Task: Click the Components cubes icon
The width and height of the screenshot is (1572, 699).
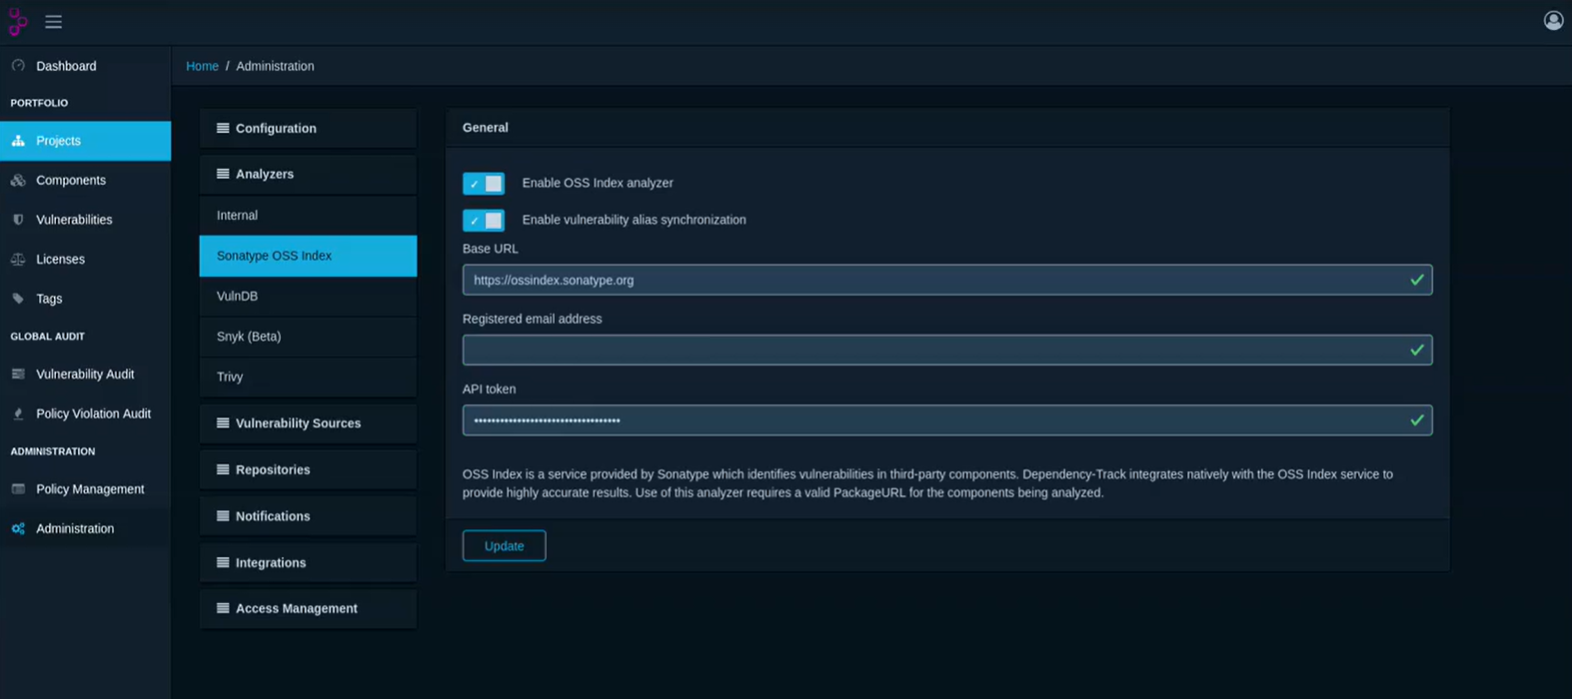Action: 18,180
